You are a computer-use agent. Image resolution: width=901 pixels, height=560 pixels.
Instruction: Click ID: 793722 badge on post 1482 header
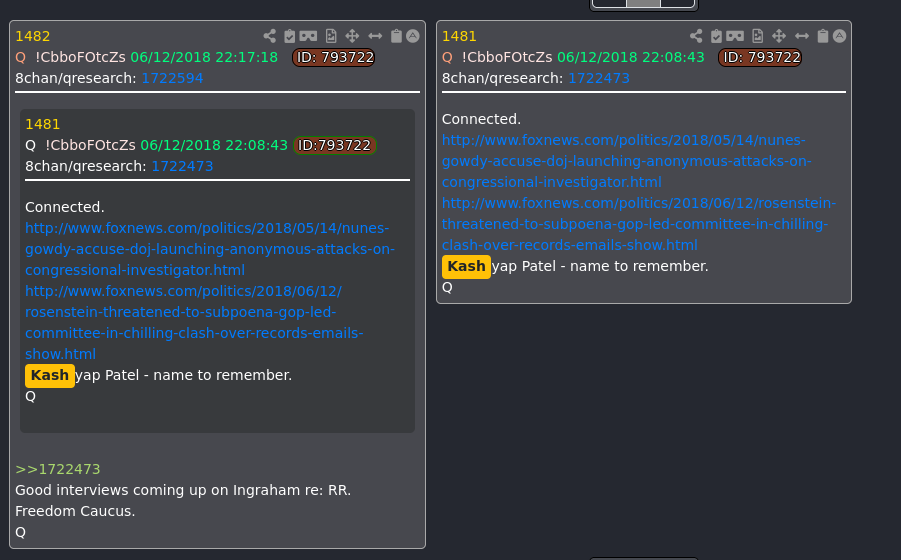tap(333, 57)
